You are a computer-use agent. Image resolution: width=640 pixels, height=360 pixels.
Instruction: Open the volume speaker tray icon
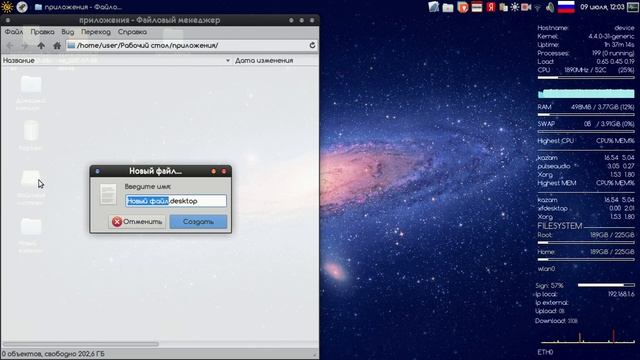550,7
